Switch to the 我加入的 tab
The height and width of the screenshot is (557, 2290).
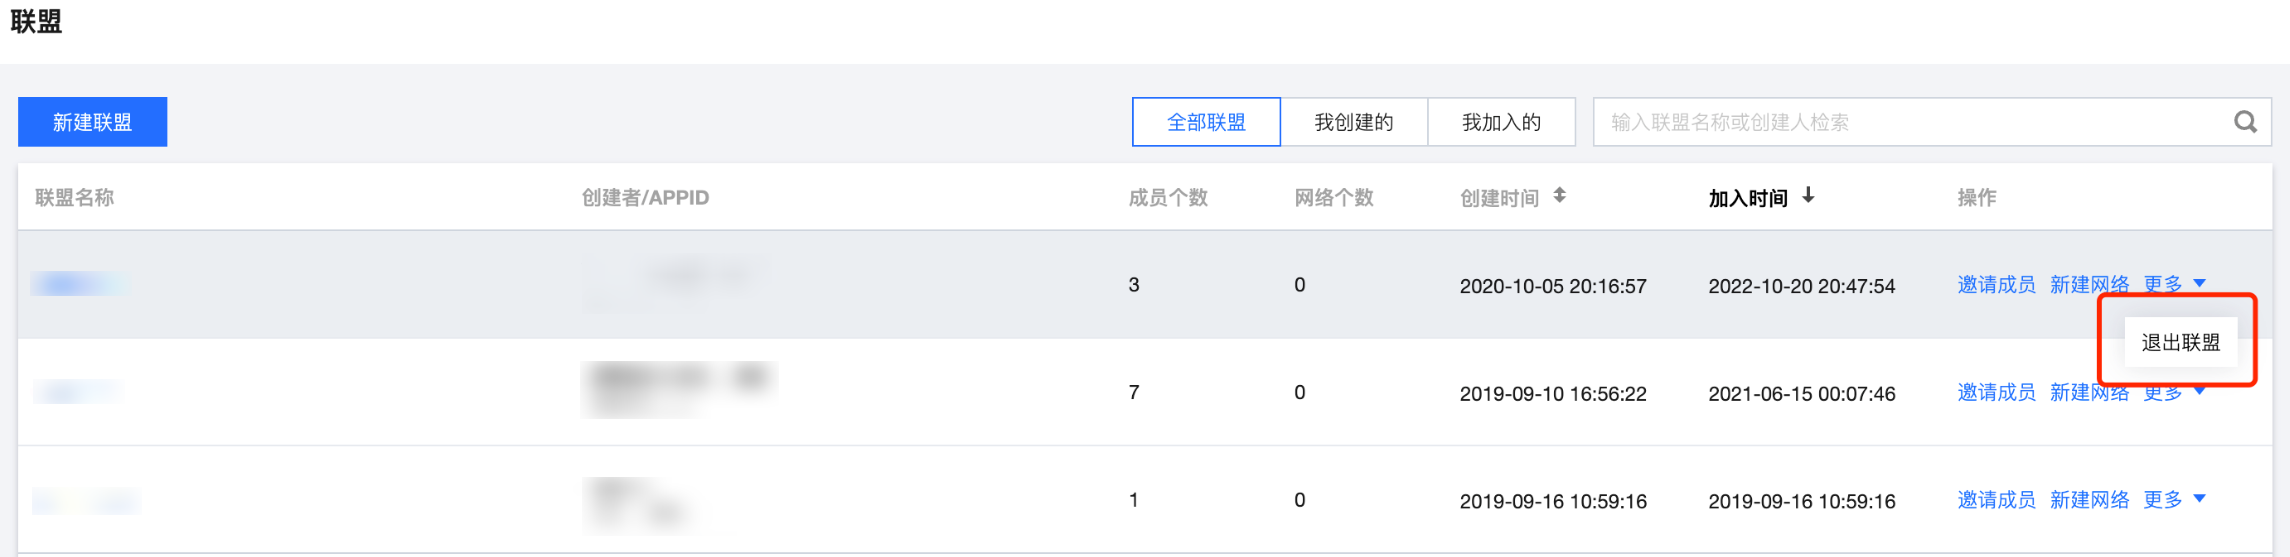(1501, 122)
